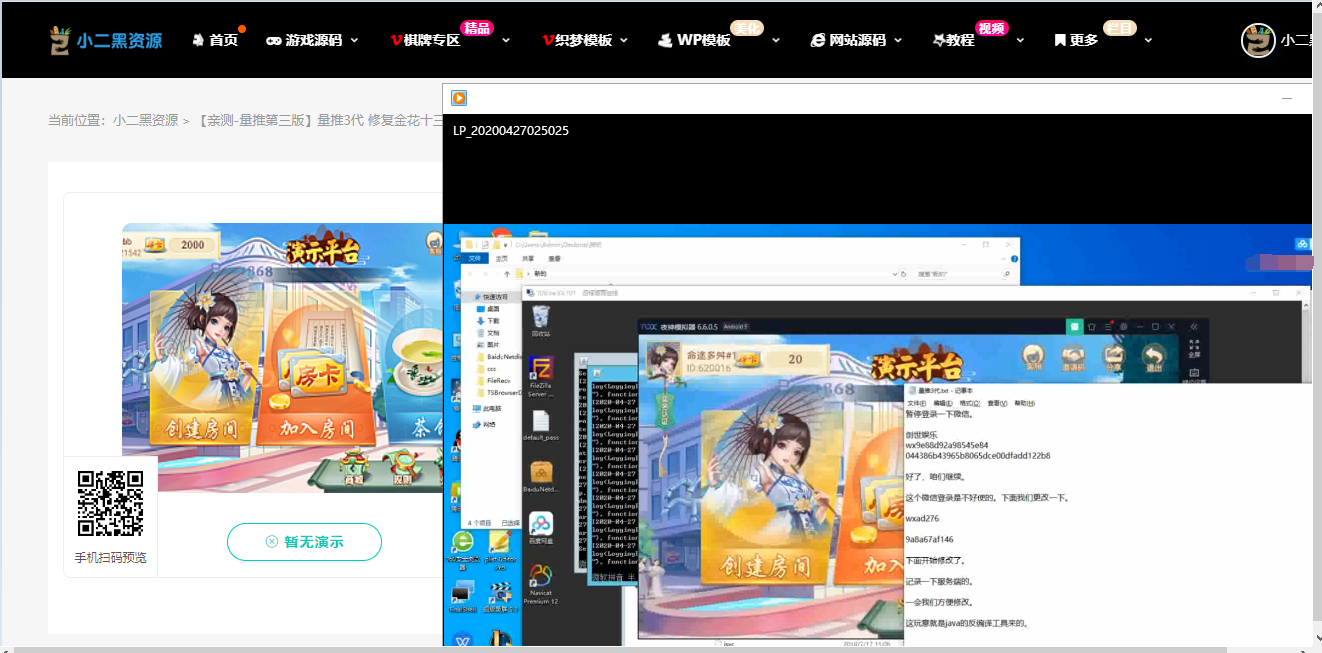The width and height of the screenshot is (1322, 653).
Task: Collapse the Nox emulator side toolbar chevrons
Action: pos(1194,326)
